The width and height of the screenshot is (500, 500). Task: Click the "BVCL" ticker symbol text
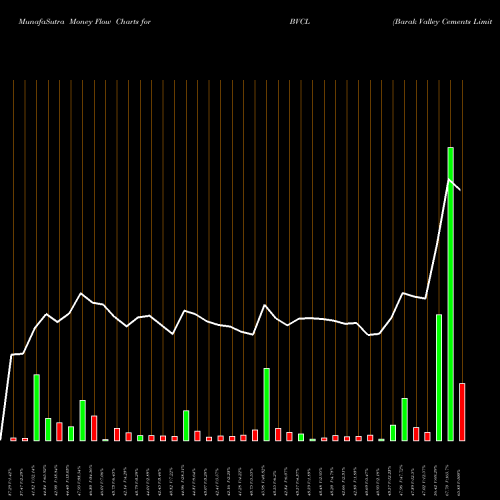(300, 22)
